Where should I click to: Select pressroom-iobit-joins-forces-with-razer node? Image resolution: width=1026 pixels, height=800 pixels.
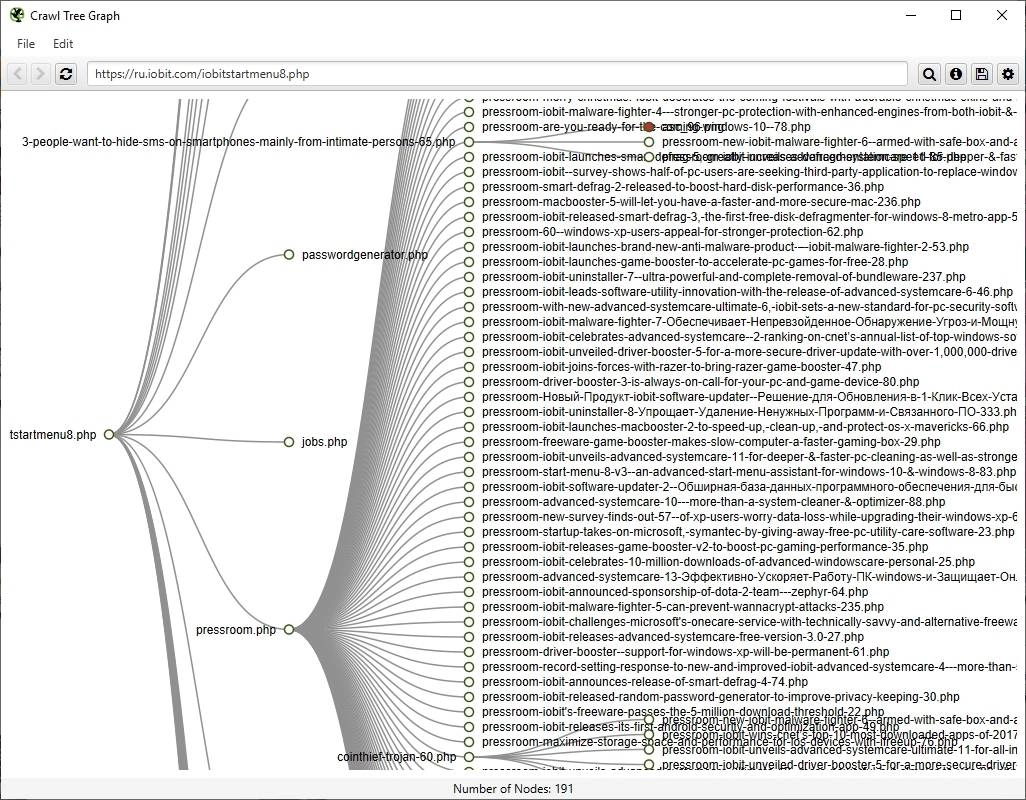[469, 367]
